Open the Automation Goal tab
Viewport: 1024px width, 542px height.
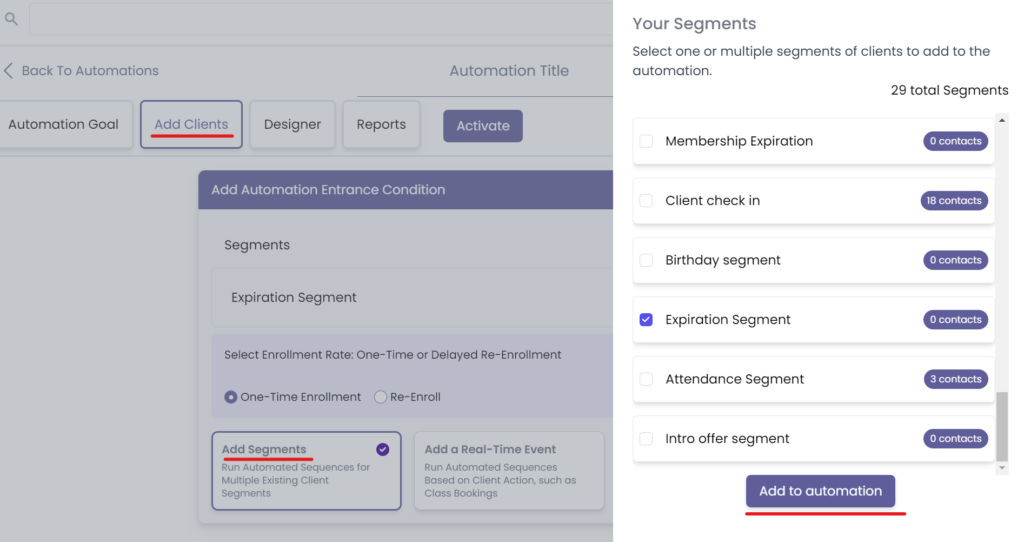[x=64, y=125]
